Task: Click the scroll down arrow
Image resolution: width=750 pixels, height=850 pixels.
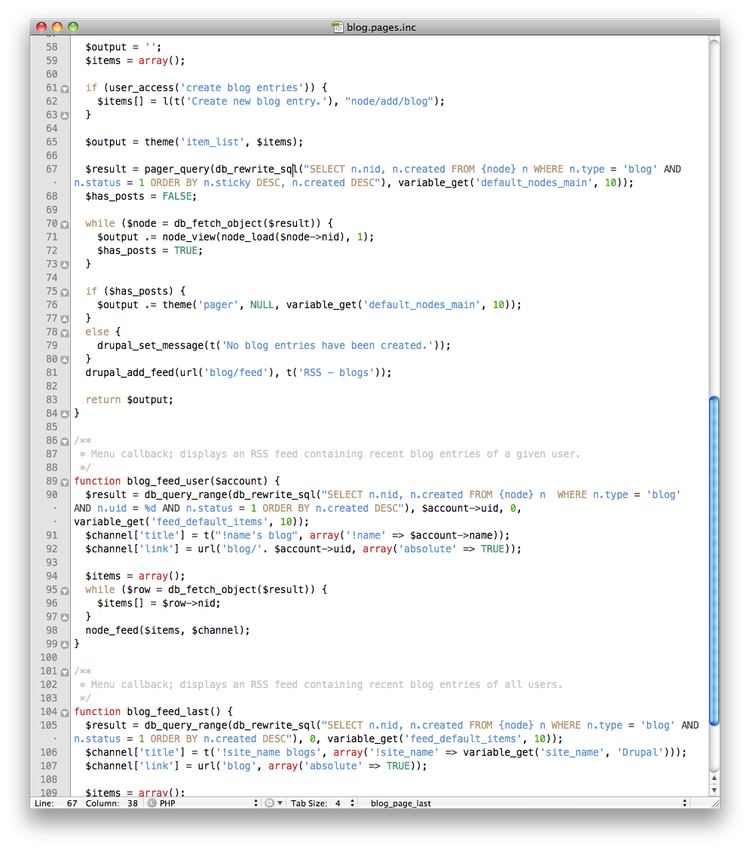Action: [714, 790]
